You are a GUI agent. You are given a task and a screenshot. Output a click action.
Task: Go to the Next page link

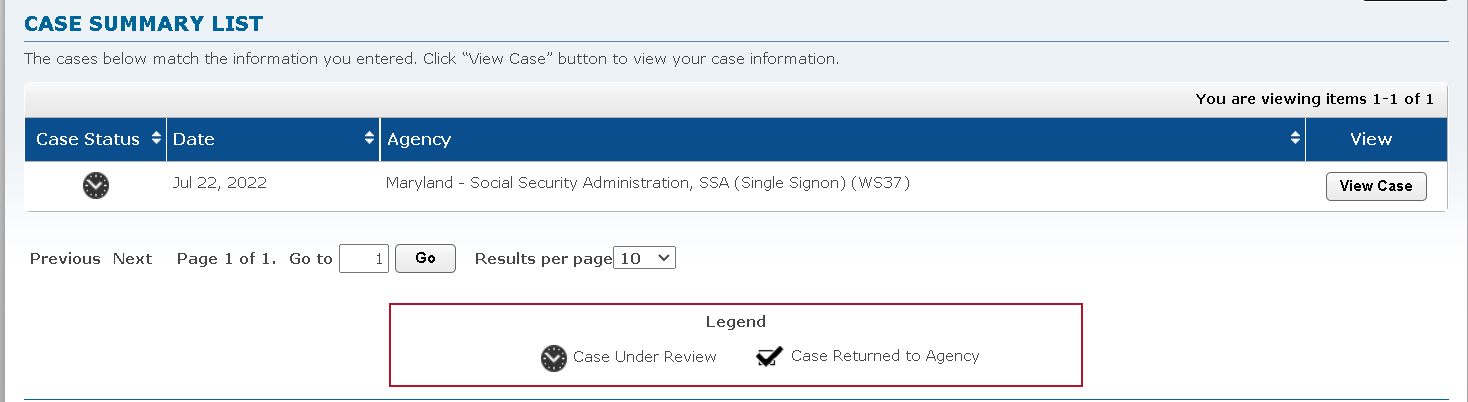(x=132, y=258)
